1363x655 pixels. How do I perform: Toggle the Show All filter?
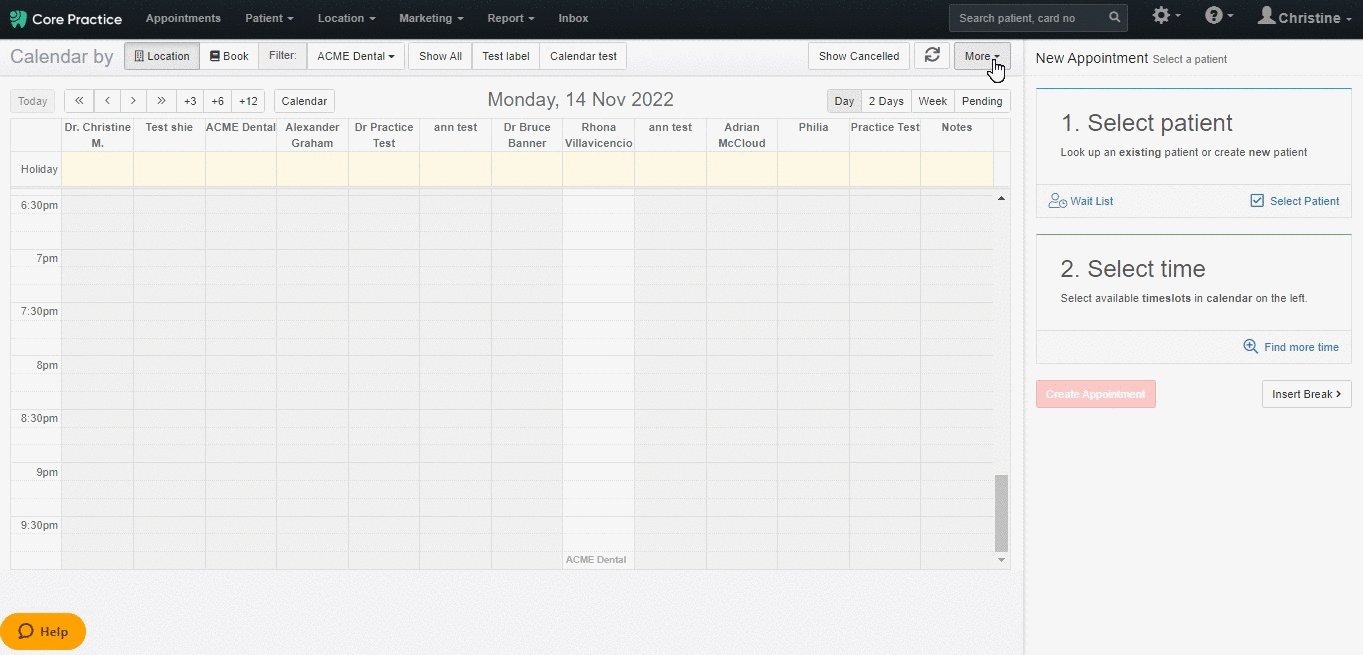440,56
